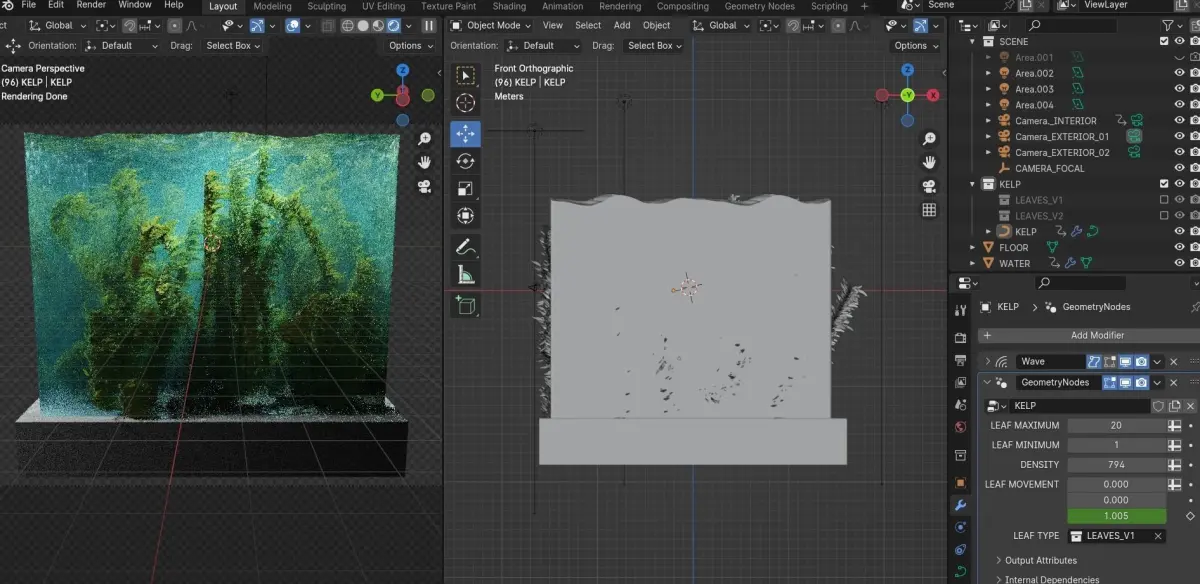Pick the Add Cube tool

(x=466, y=305)
